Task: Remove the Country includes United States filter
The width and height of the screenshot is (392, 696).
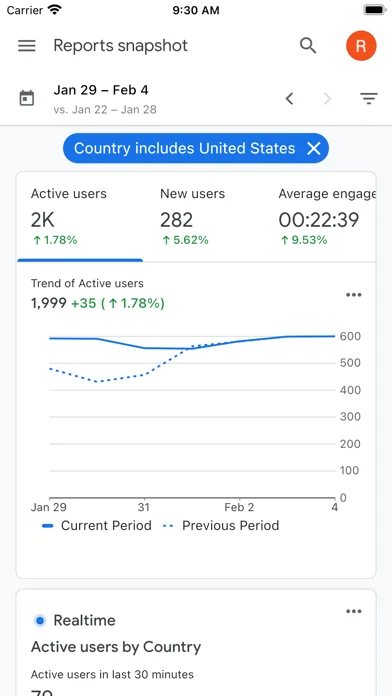Action: coord(313,148)
